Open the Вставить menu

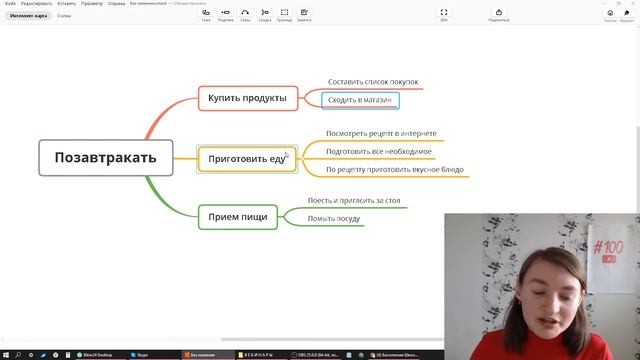67,3
